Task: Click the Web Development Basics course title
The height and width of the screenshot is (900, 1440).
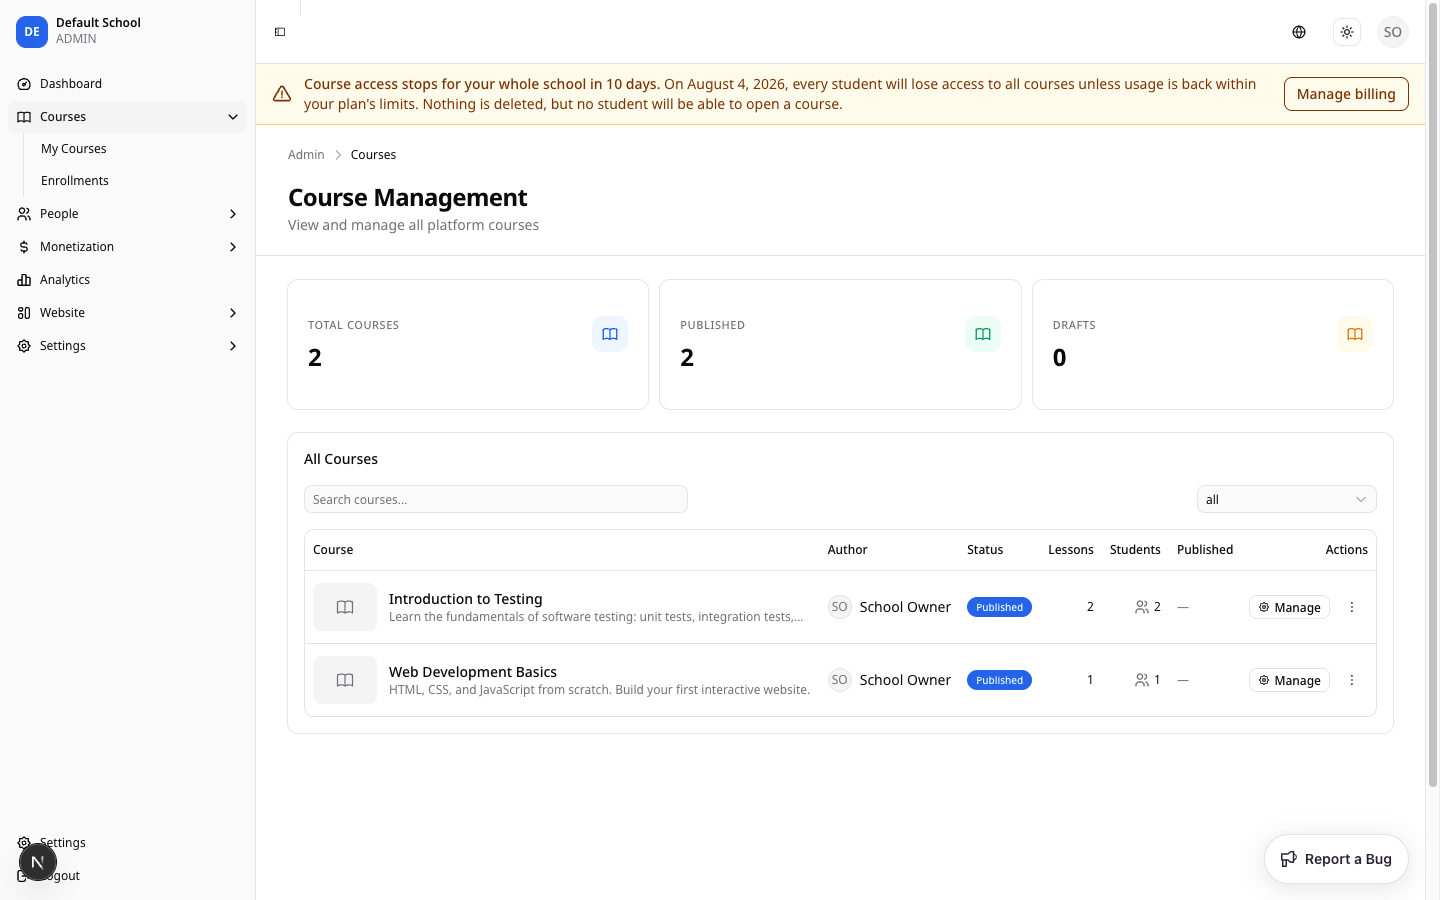Action: pyautogui.click(x=473, y=672)
